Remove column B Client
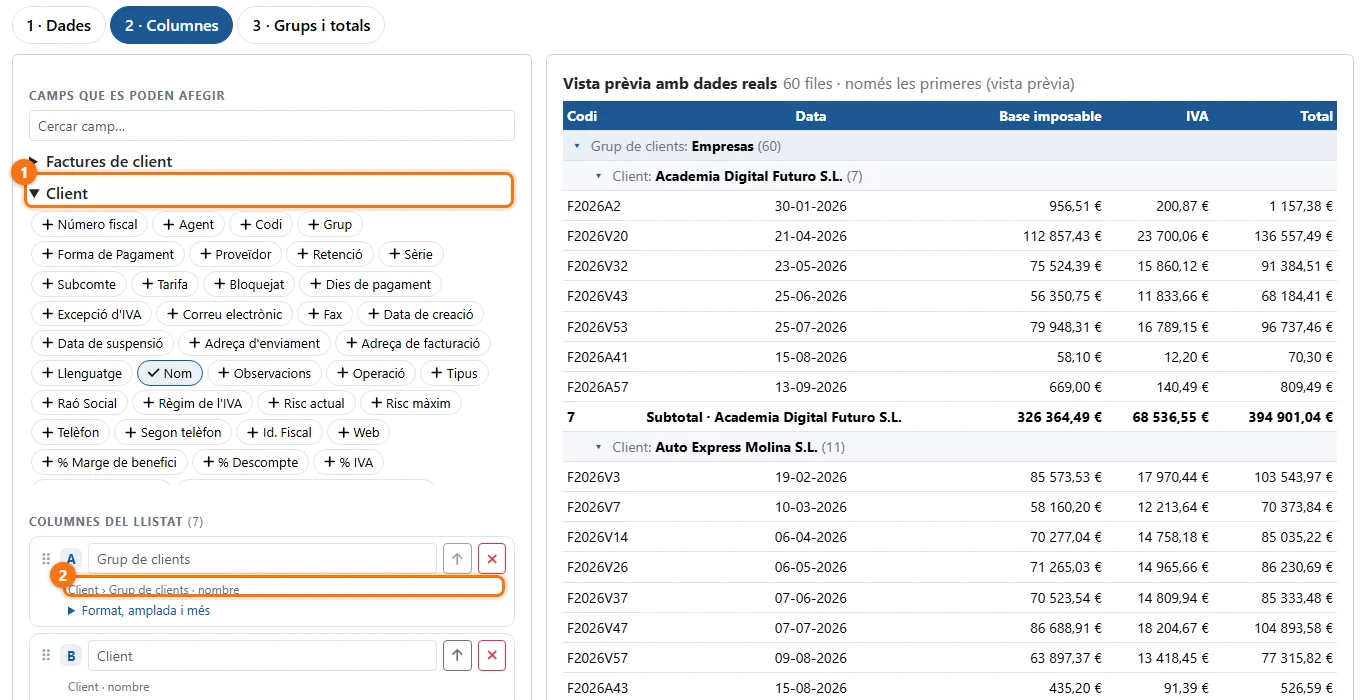1366x700 pixels. pos(492,656)
